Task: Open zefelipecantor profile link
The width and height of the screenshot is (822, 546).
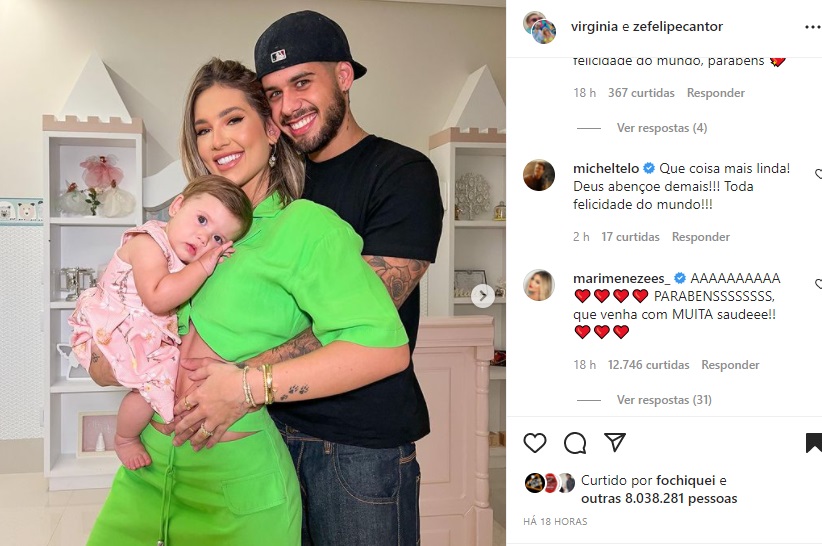Action: [x=678, y=27]
